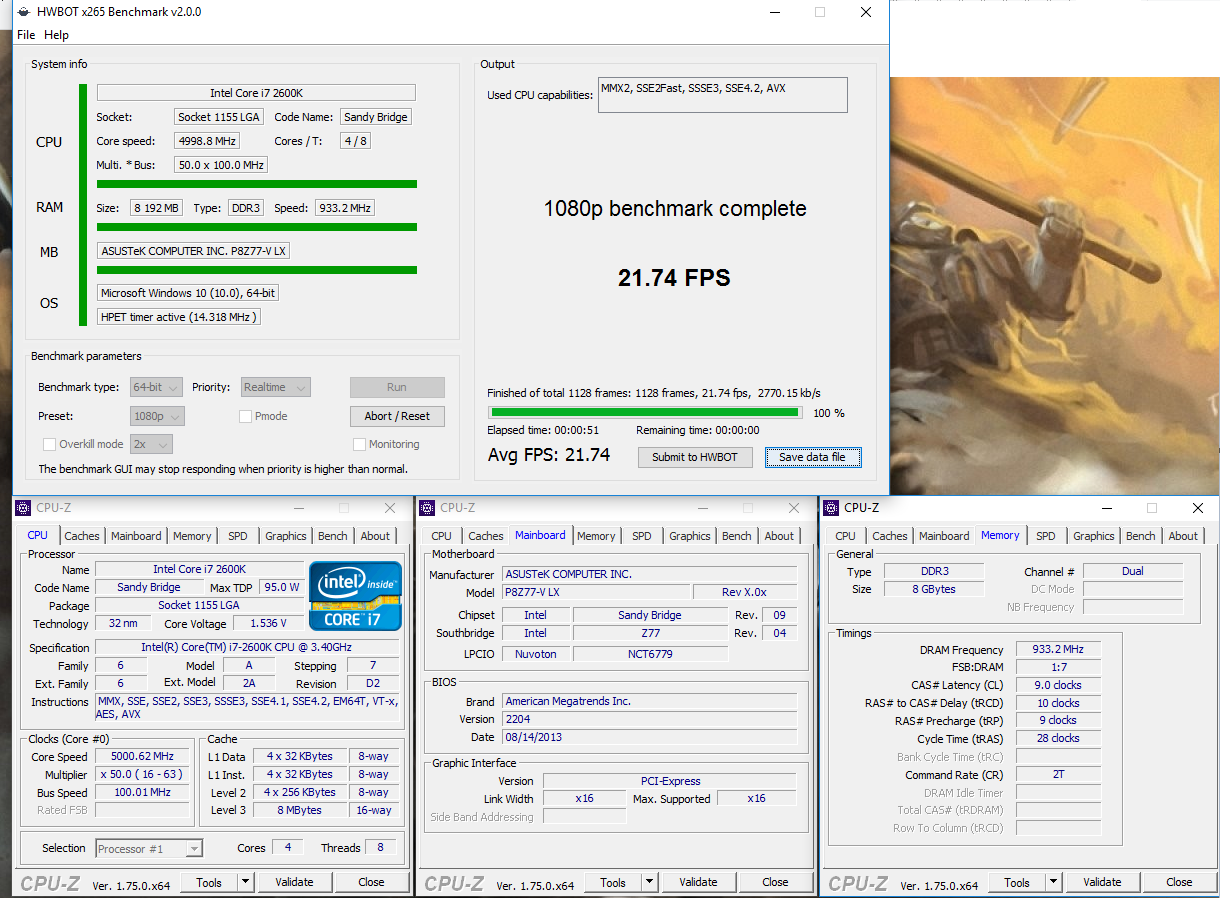Click the app icon of the CPU-Z CPU window
Image resolution: width=1220 pixels, height=898 pixels.
(23, 508)
